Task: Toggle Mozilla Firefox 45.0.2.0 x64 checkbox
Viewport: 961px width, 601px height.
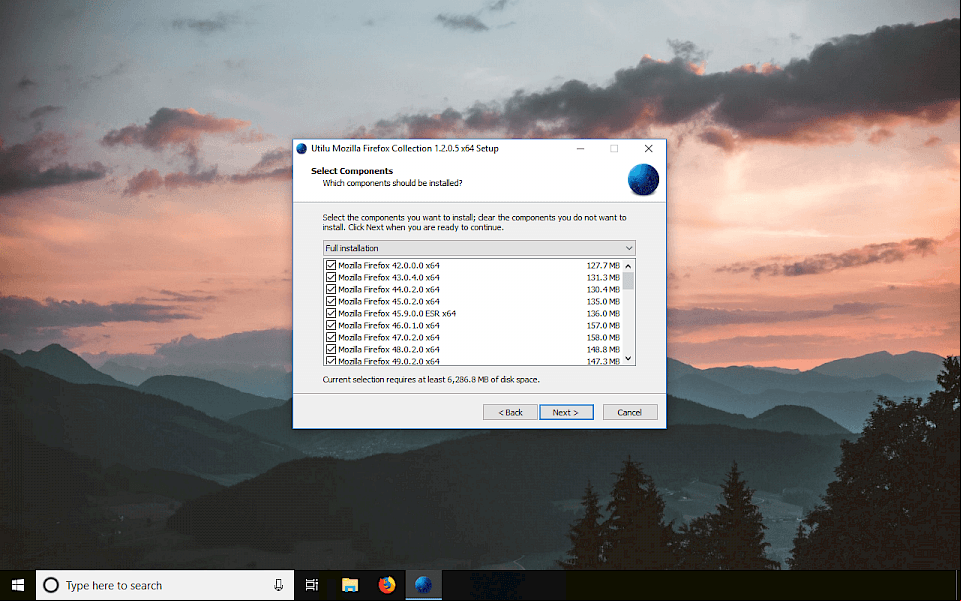Action: point(331,301)
